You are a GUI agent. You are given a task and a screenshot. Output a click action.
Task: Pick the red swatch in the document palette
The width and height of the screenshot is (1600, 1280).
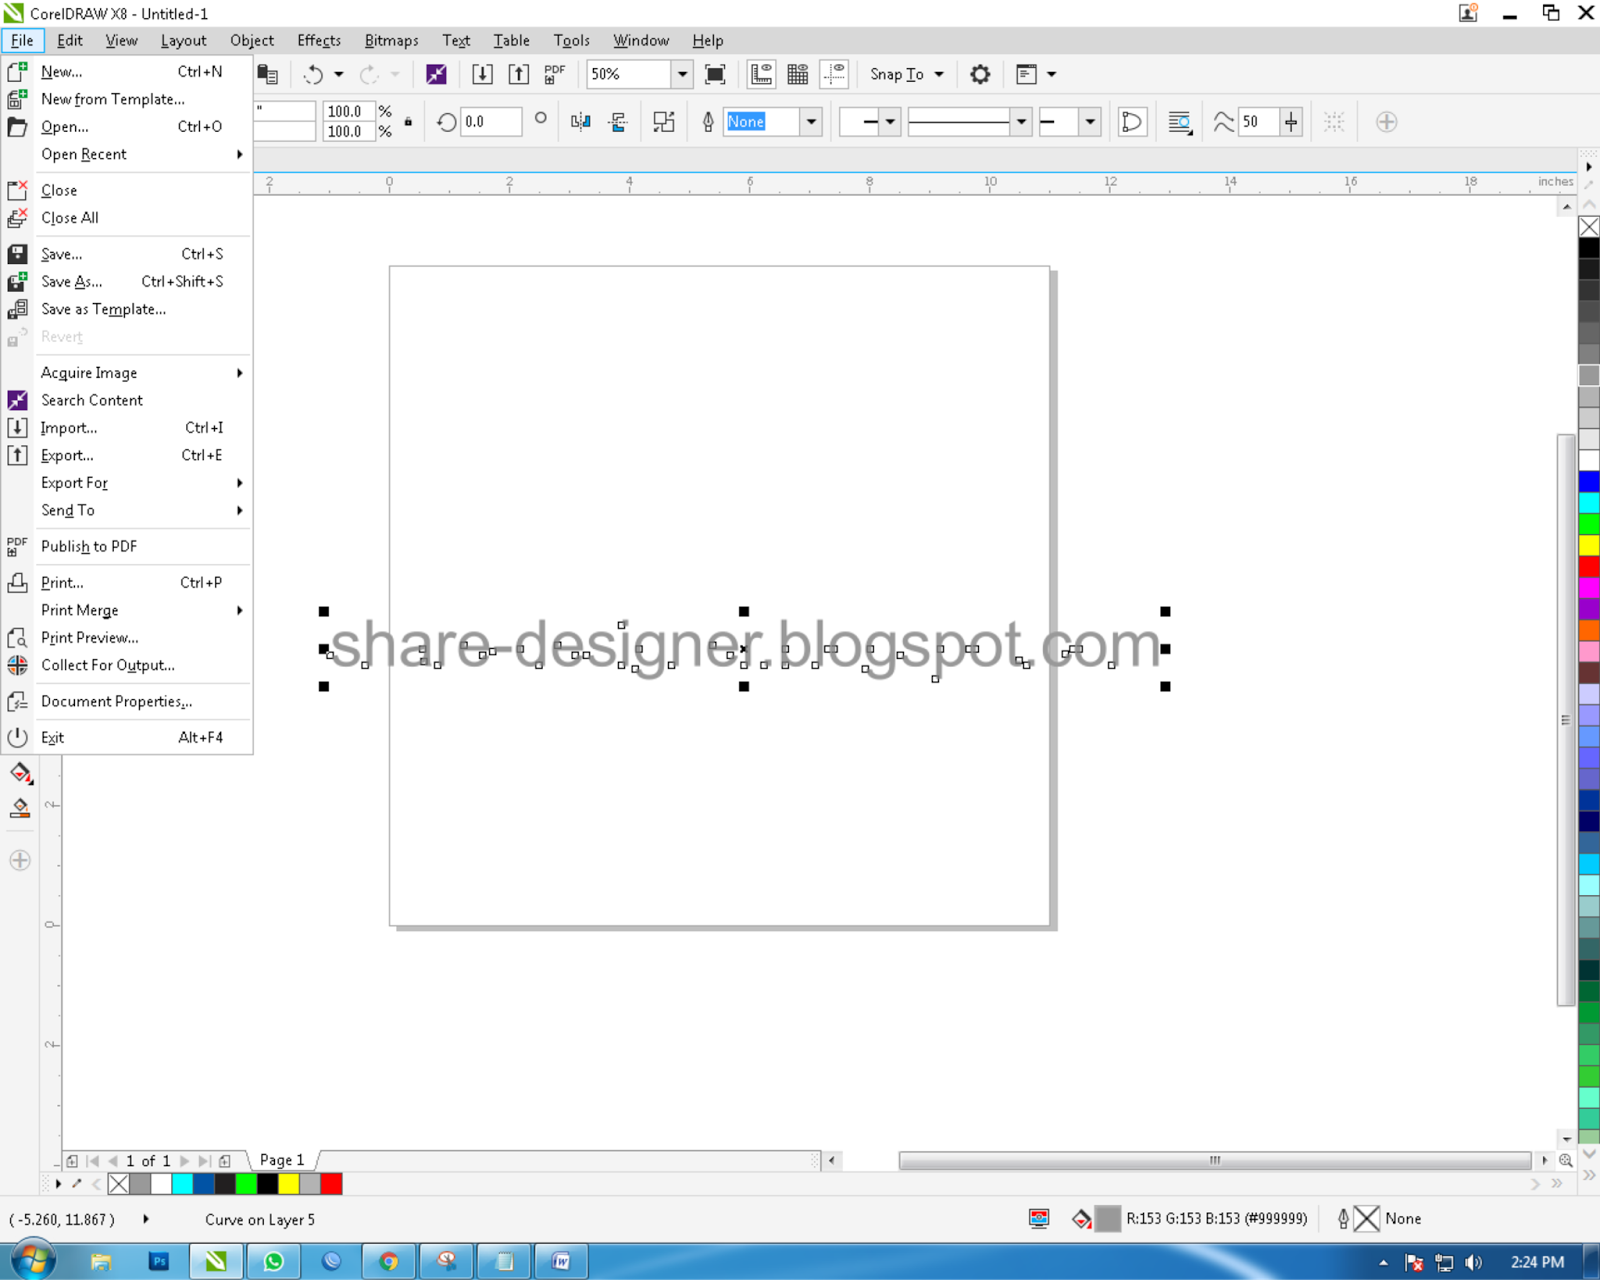(333, 1183)
